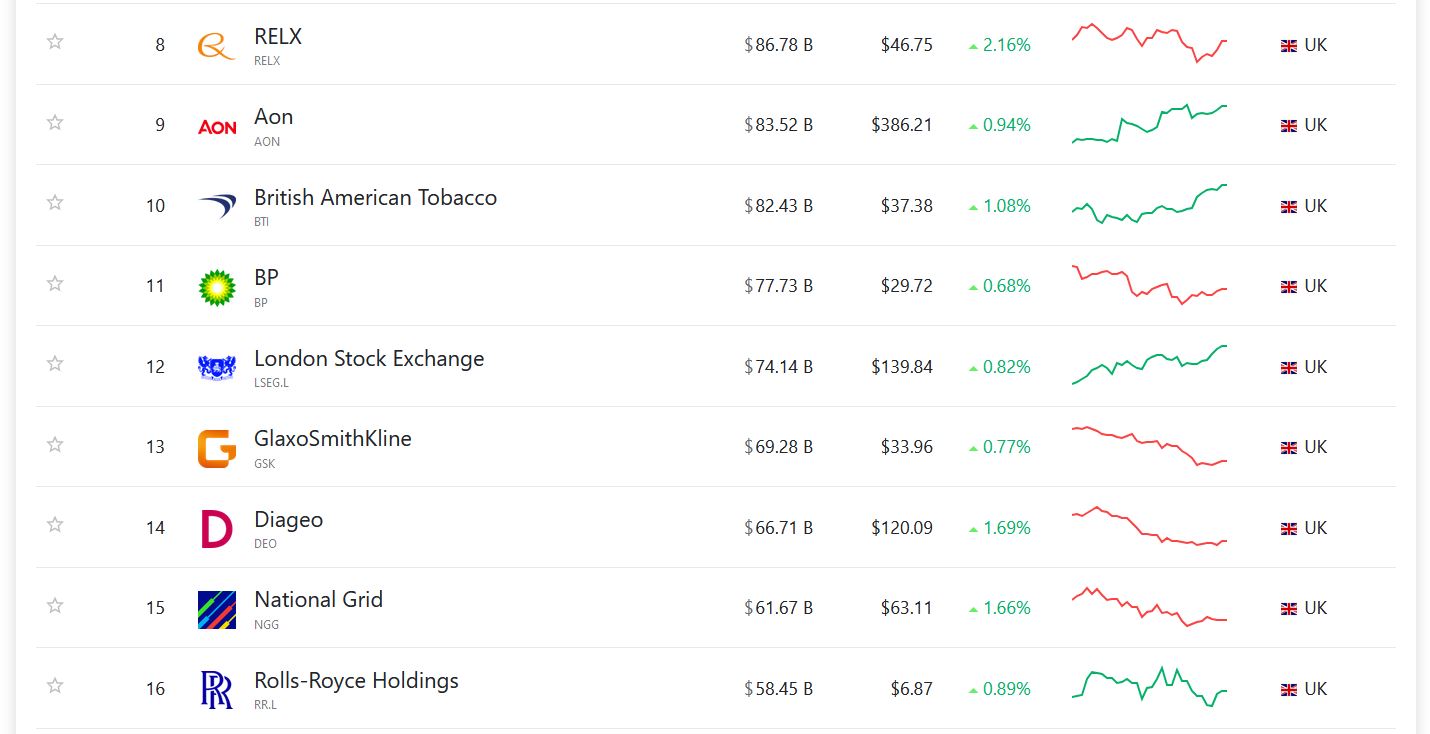The image size is (1430, 734).
Task: Click the Rolls-Royce RR logo
Action: (x=217, y=689)
